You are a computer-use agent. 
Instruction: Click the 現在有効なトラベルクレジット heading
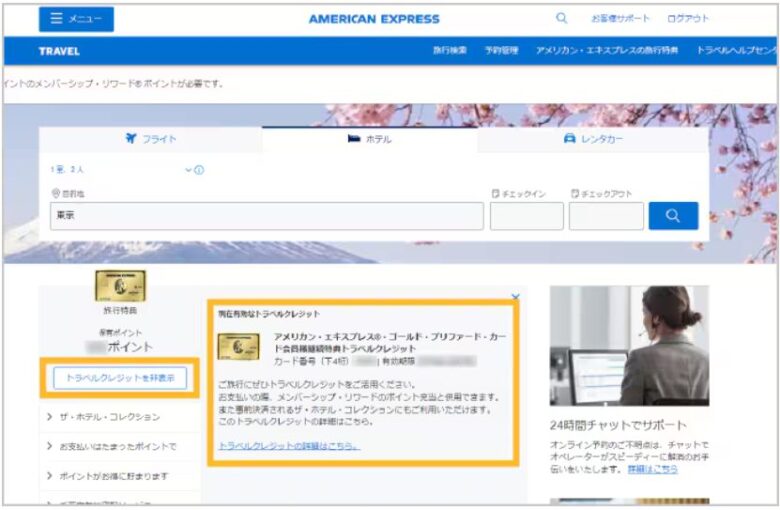tap(269, 314)
